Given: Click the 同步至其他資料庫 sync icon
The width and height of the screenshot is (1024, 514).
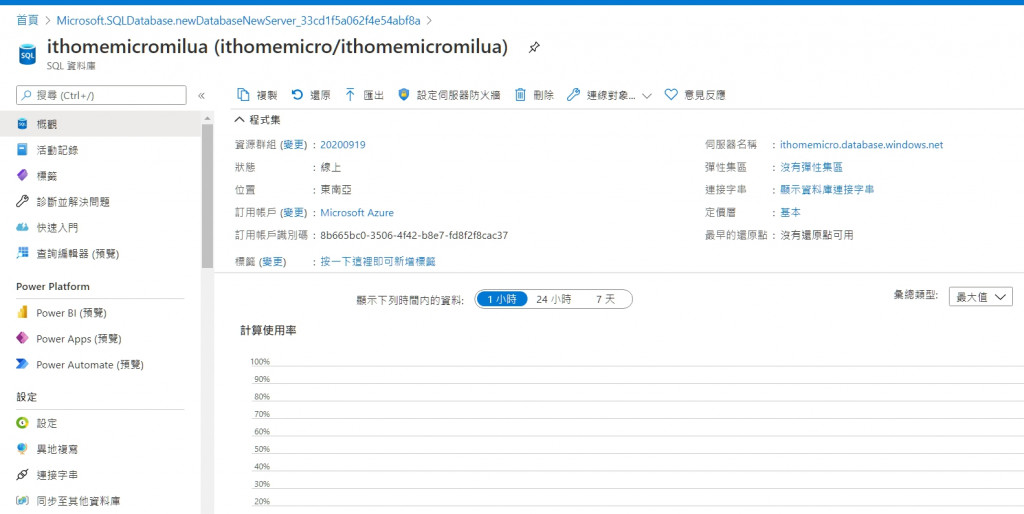Looking at the screenshot, I should click(22, 501).
